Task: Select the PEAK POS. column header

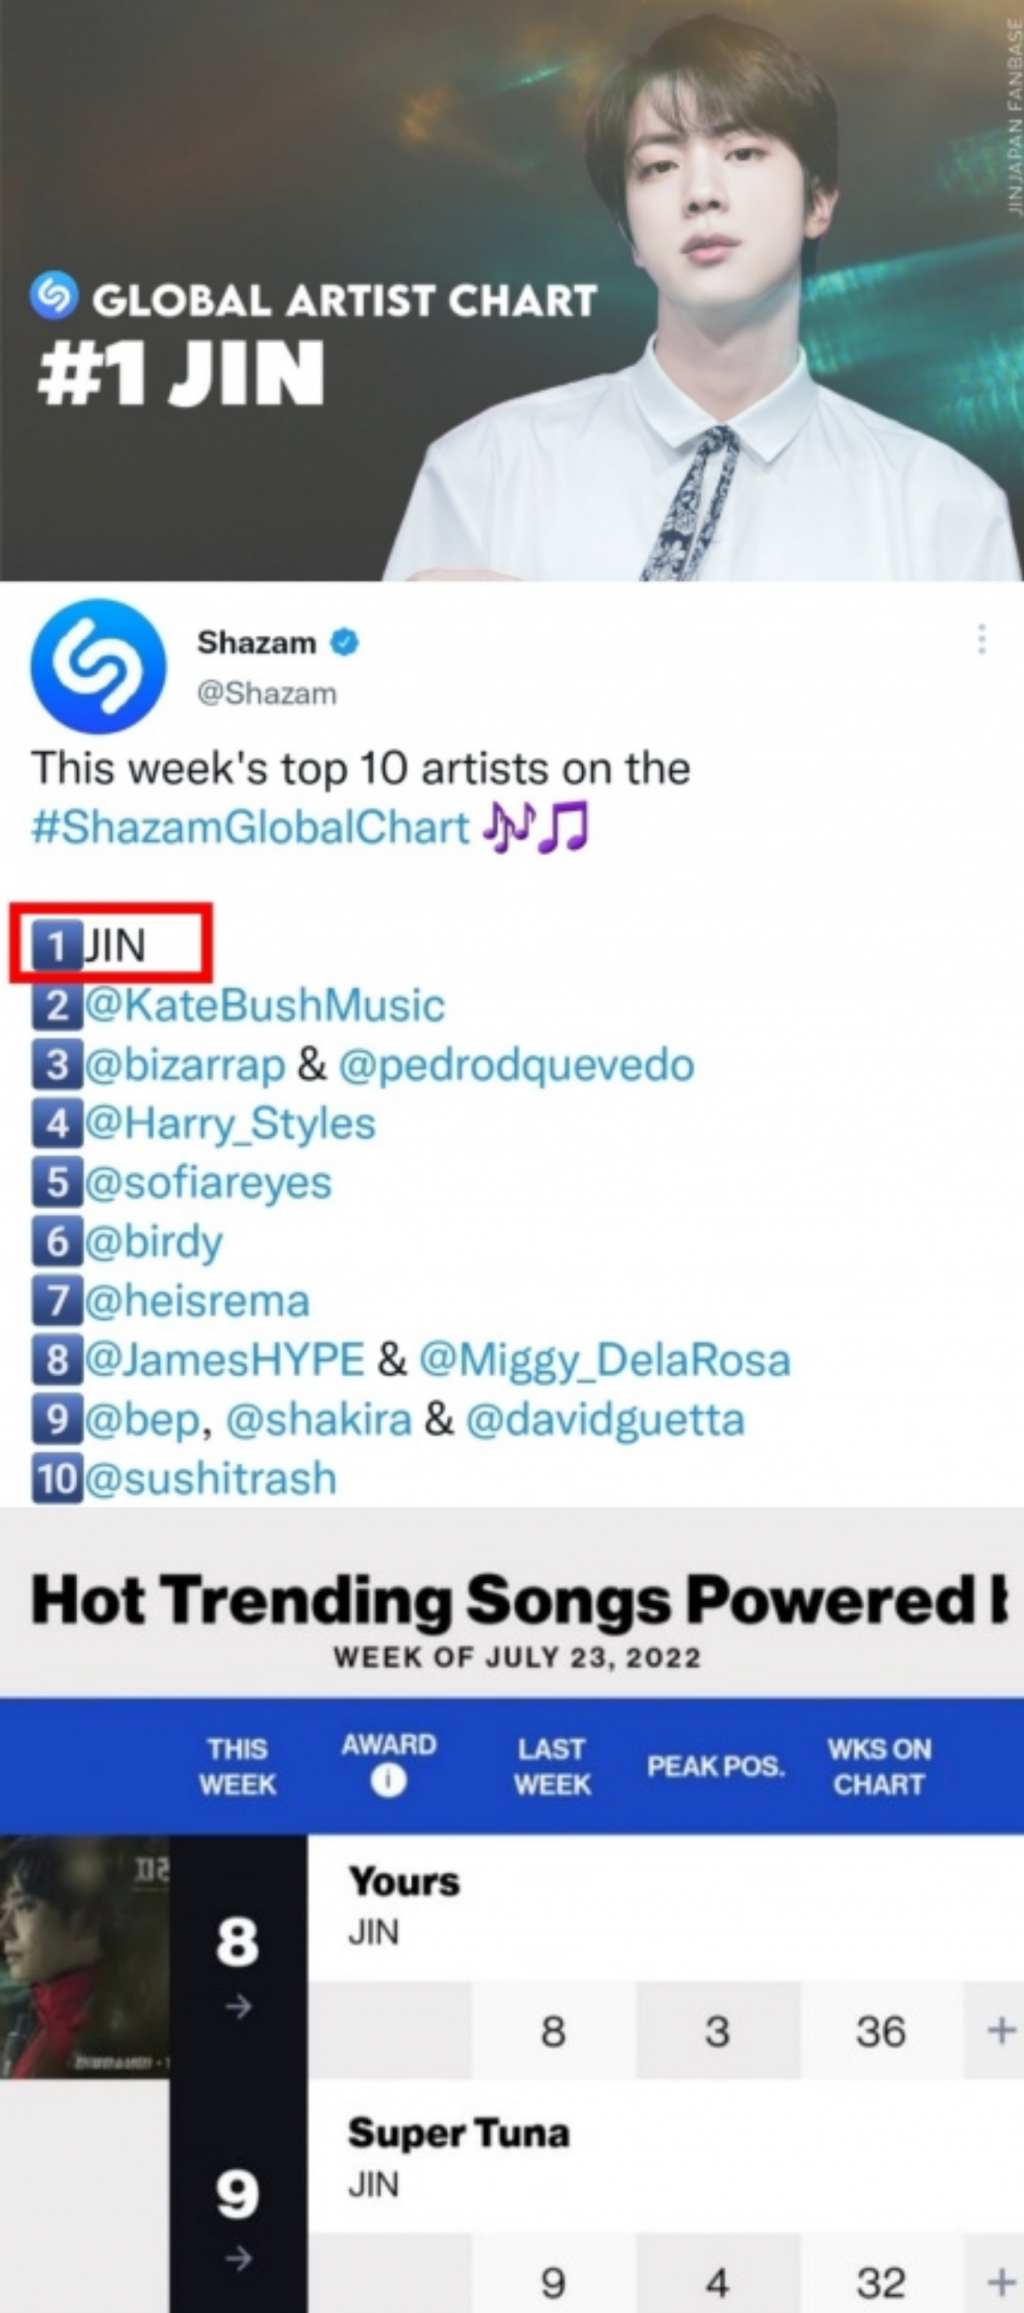Action: pos(716,1766)
